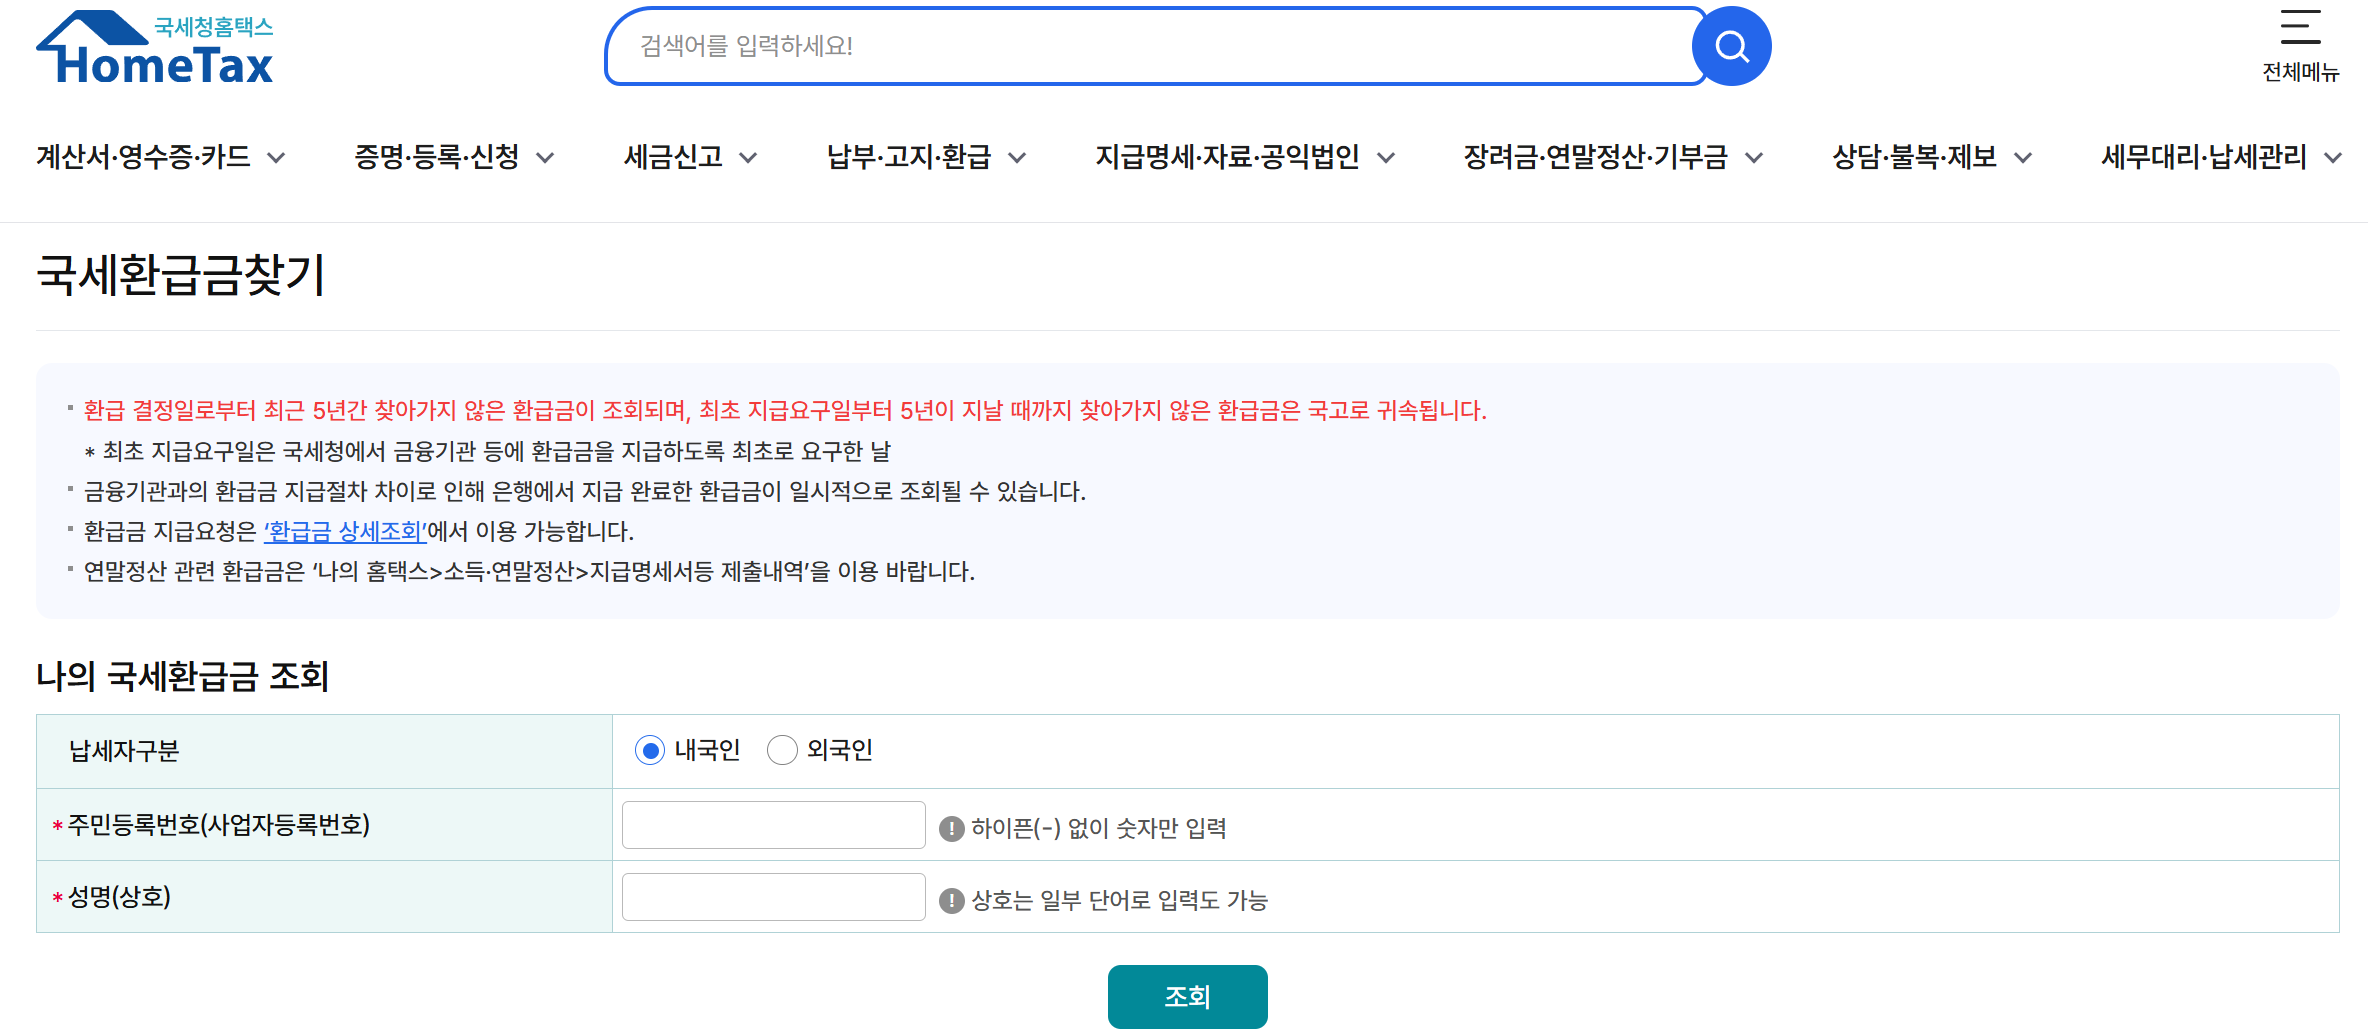The height and width of the screenshot is (1036, 2368).
Task: Click info icon beside 상호는 일부 단어 입력도 가능
Action: [x=952, y=900]
